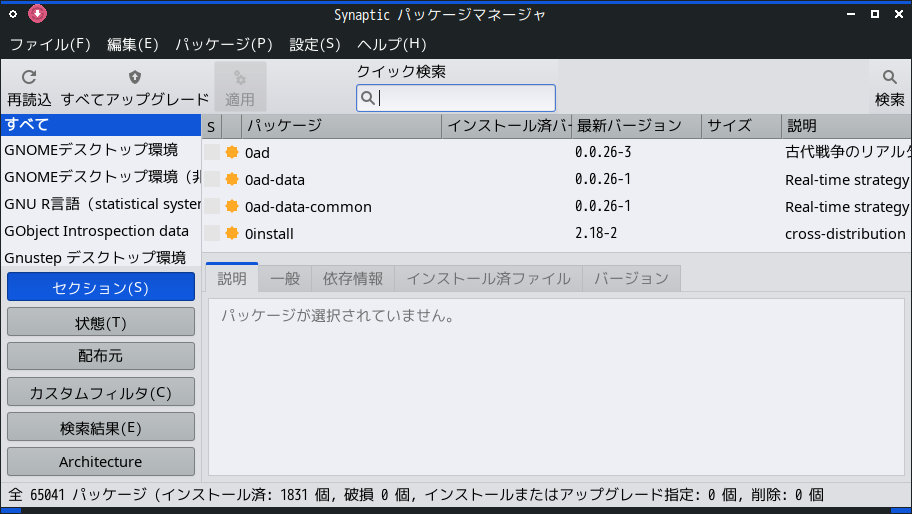Screen dimensions: 912x514
Task: Click the orange status icon for 0ad
Action: pos(232,152)
